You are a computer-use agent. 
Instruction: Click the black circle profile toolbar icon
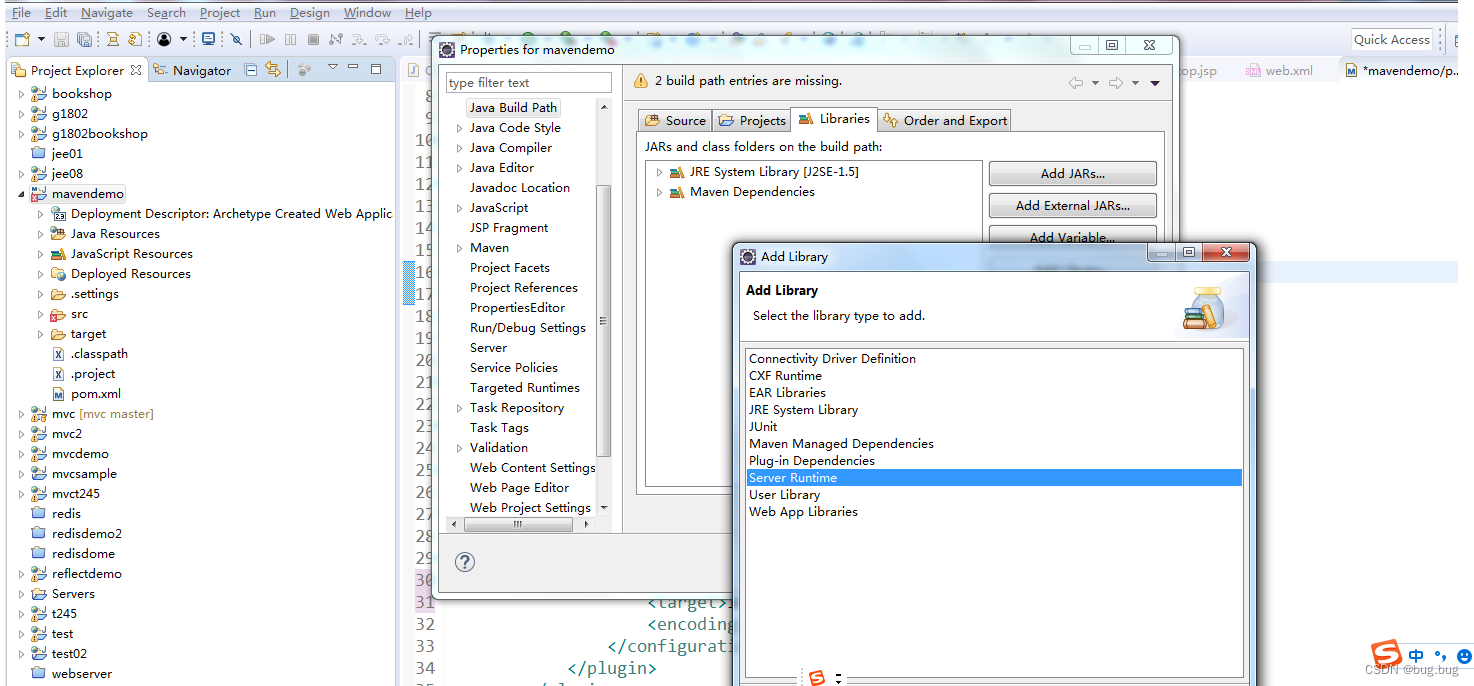[164, 40]
